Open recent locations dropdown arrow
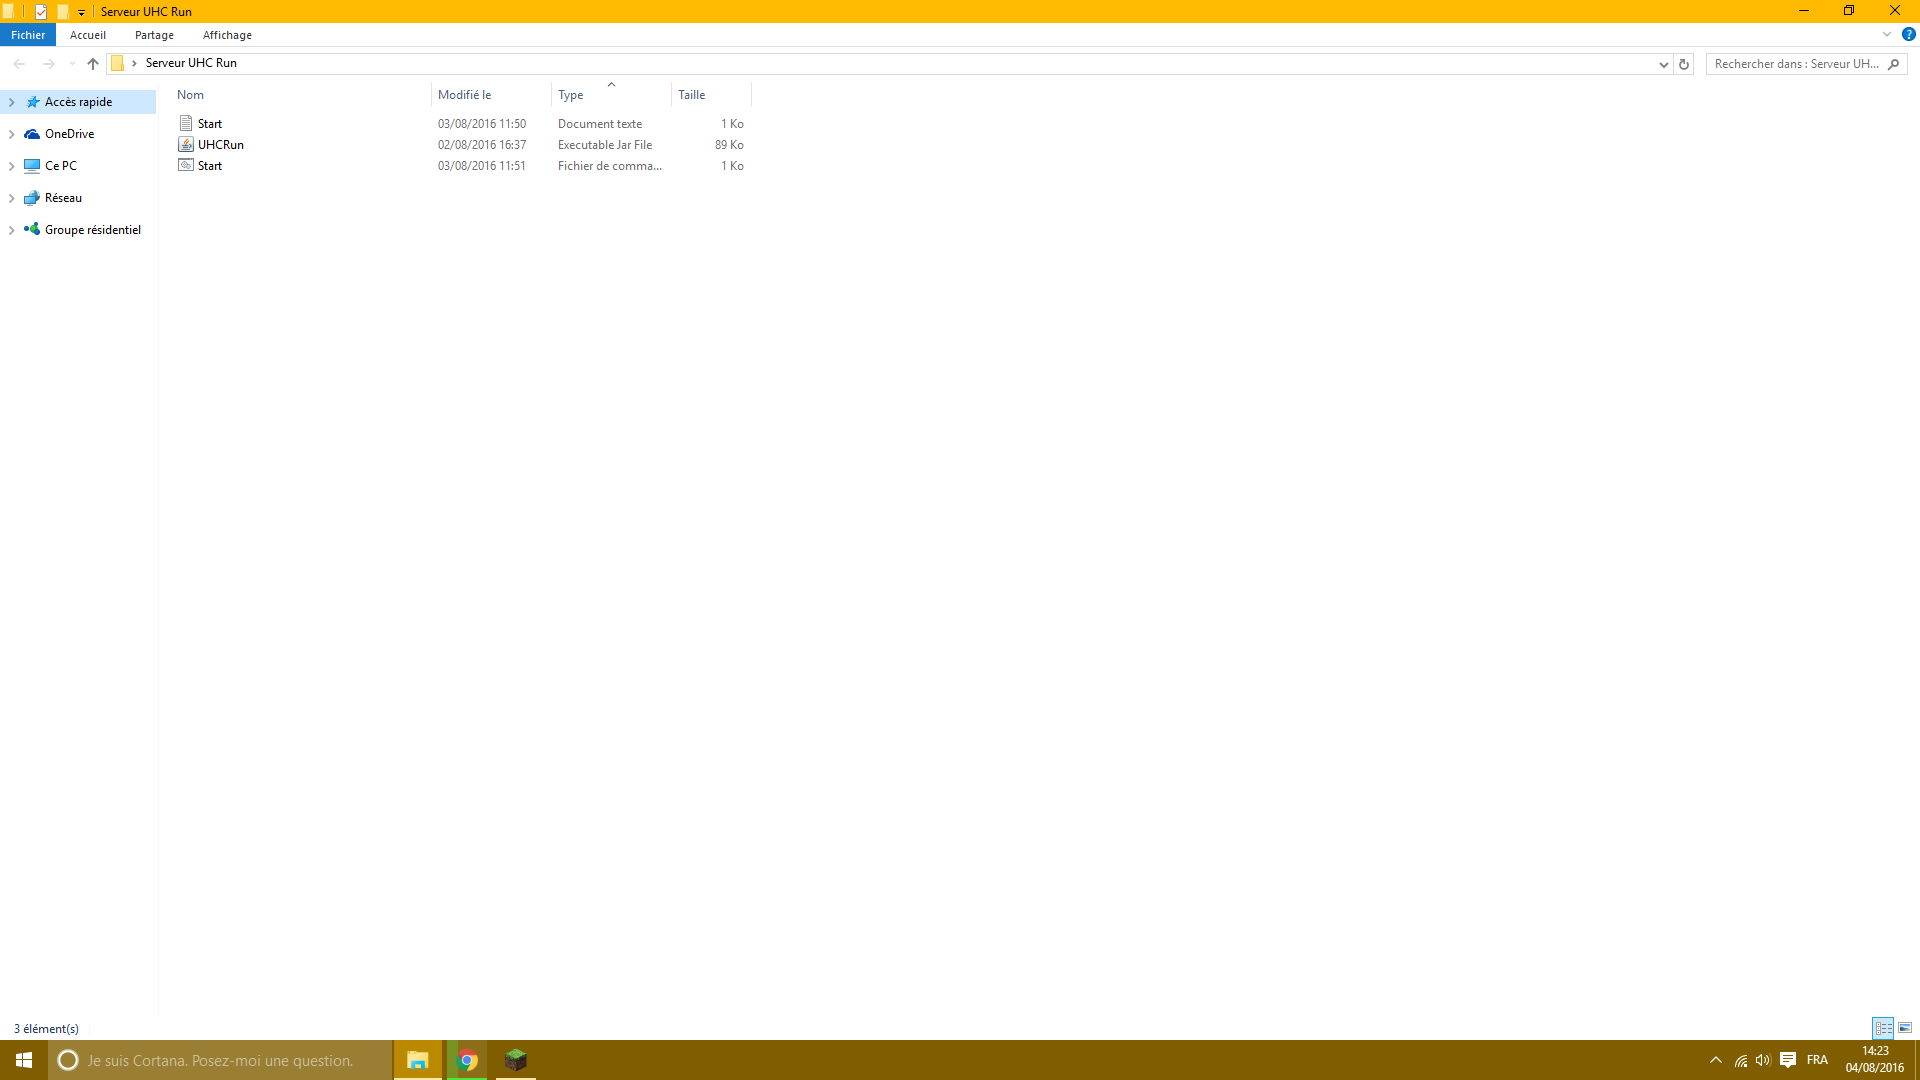 (x=72, y=64)
